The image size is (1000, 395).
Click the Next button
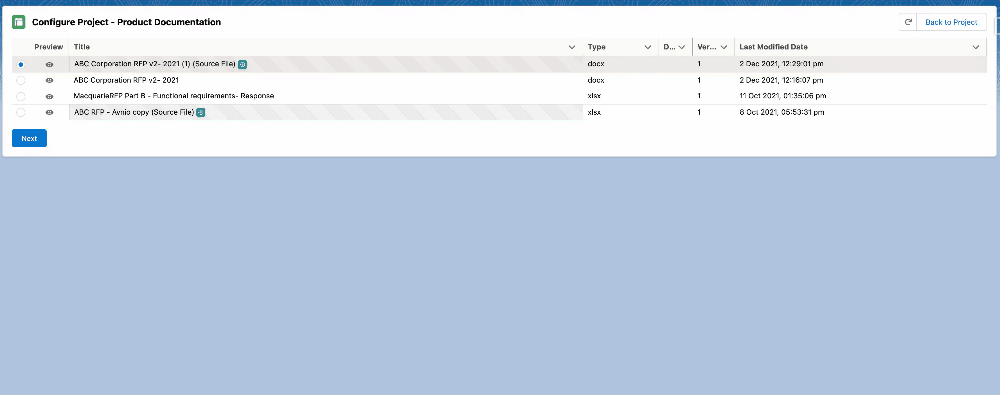(x=29, y=138)
